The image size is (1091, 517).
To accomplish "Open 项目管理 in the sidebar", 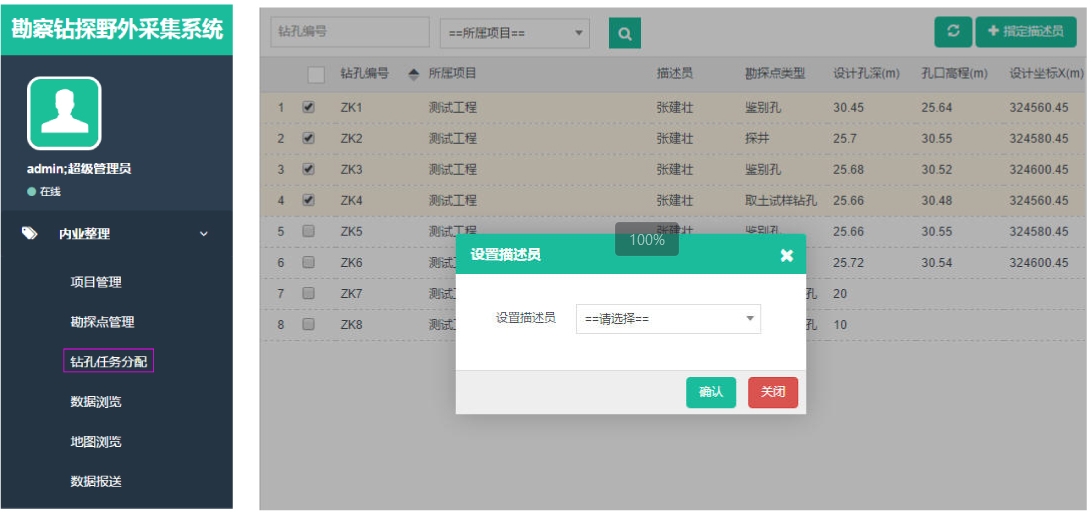I will click(x=96, y=282).
